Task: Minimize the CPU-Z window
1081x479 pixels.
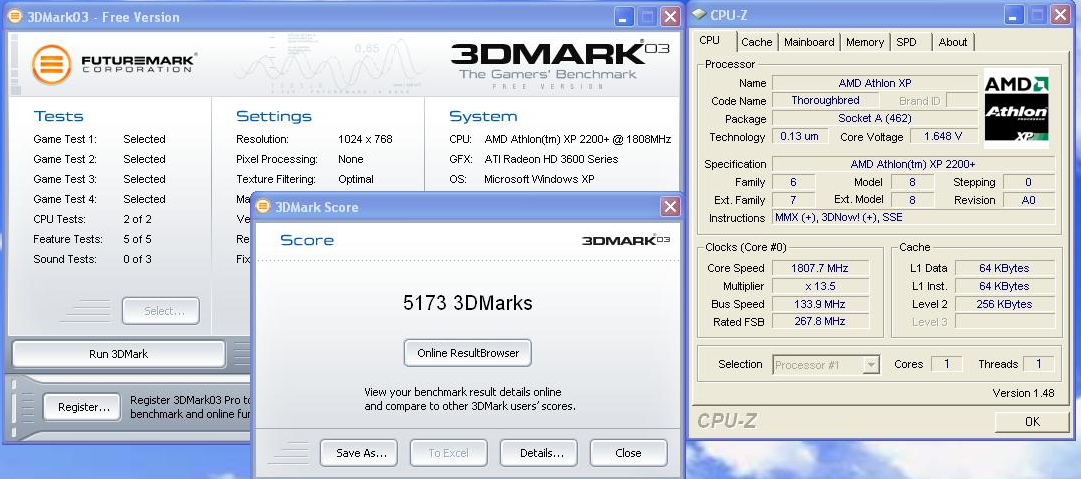Action: pos(1013,14)
